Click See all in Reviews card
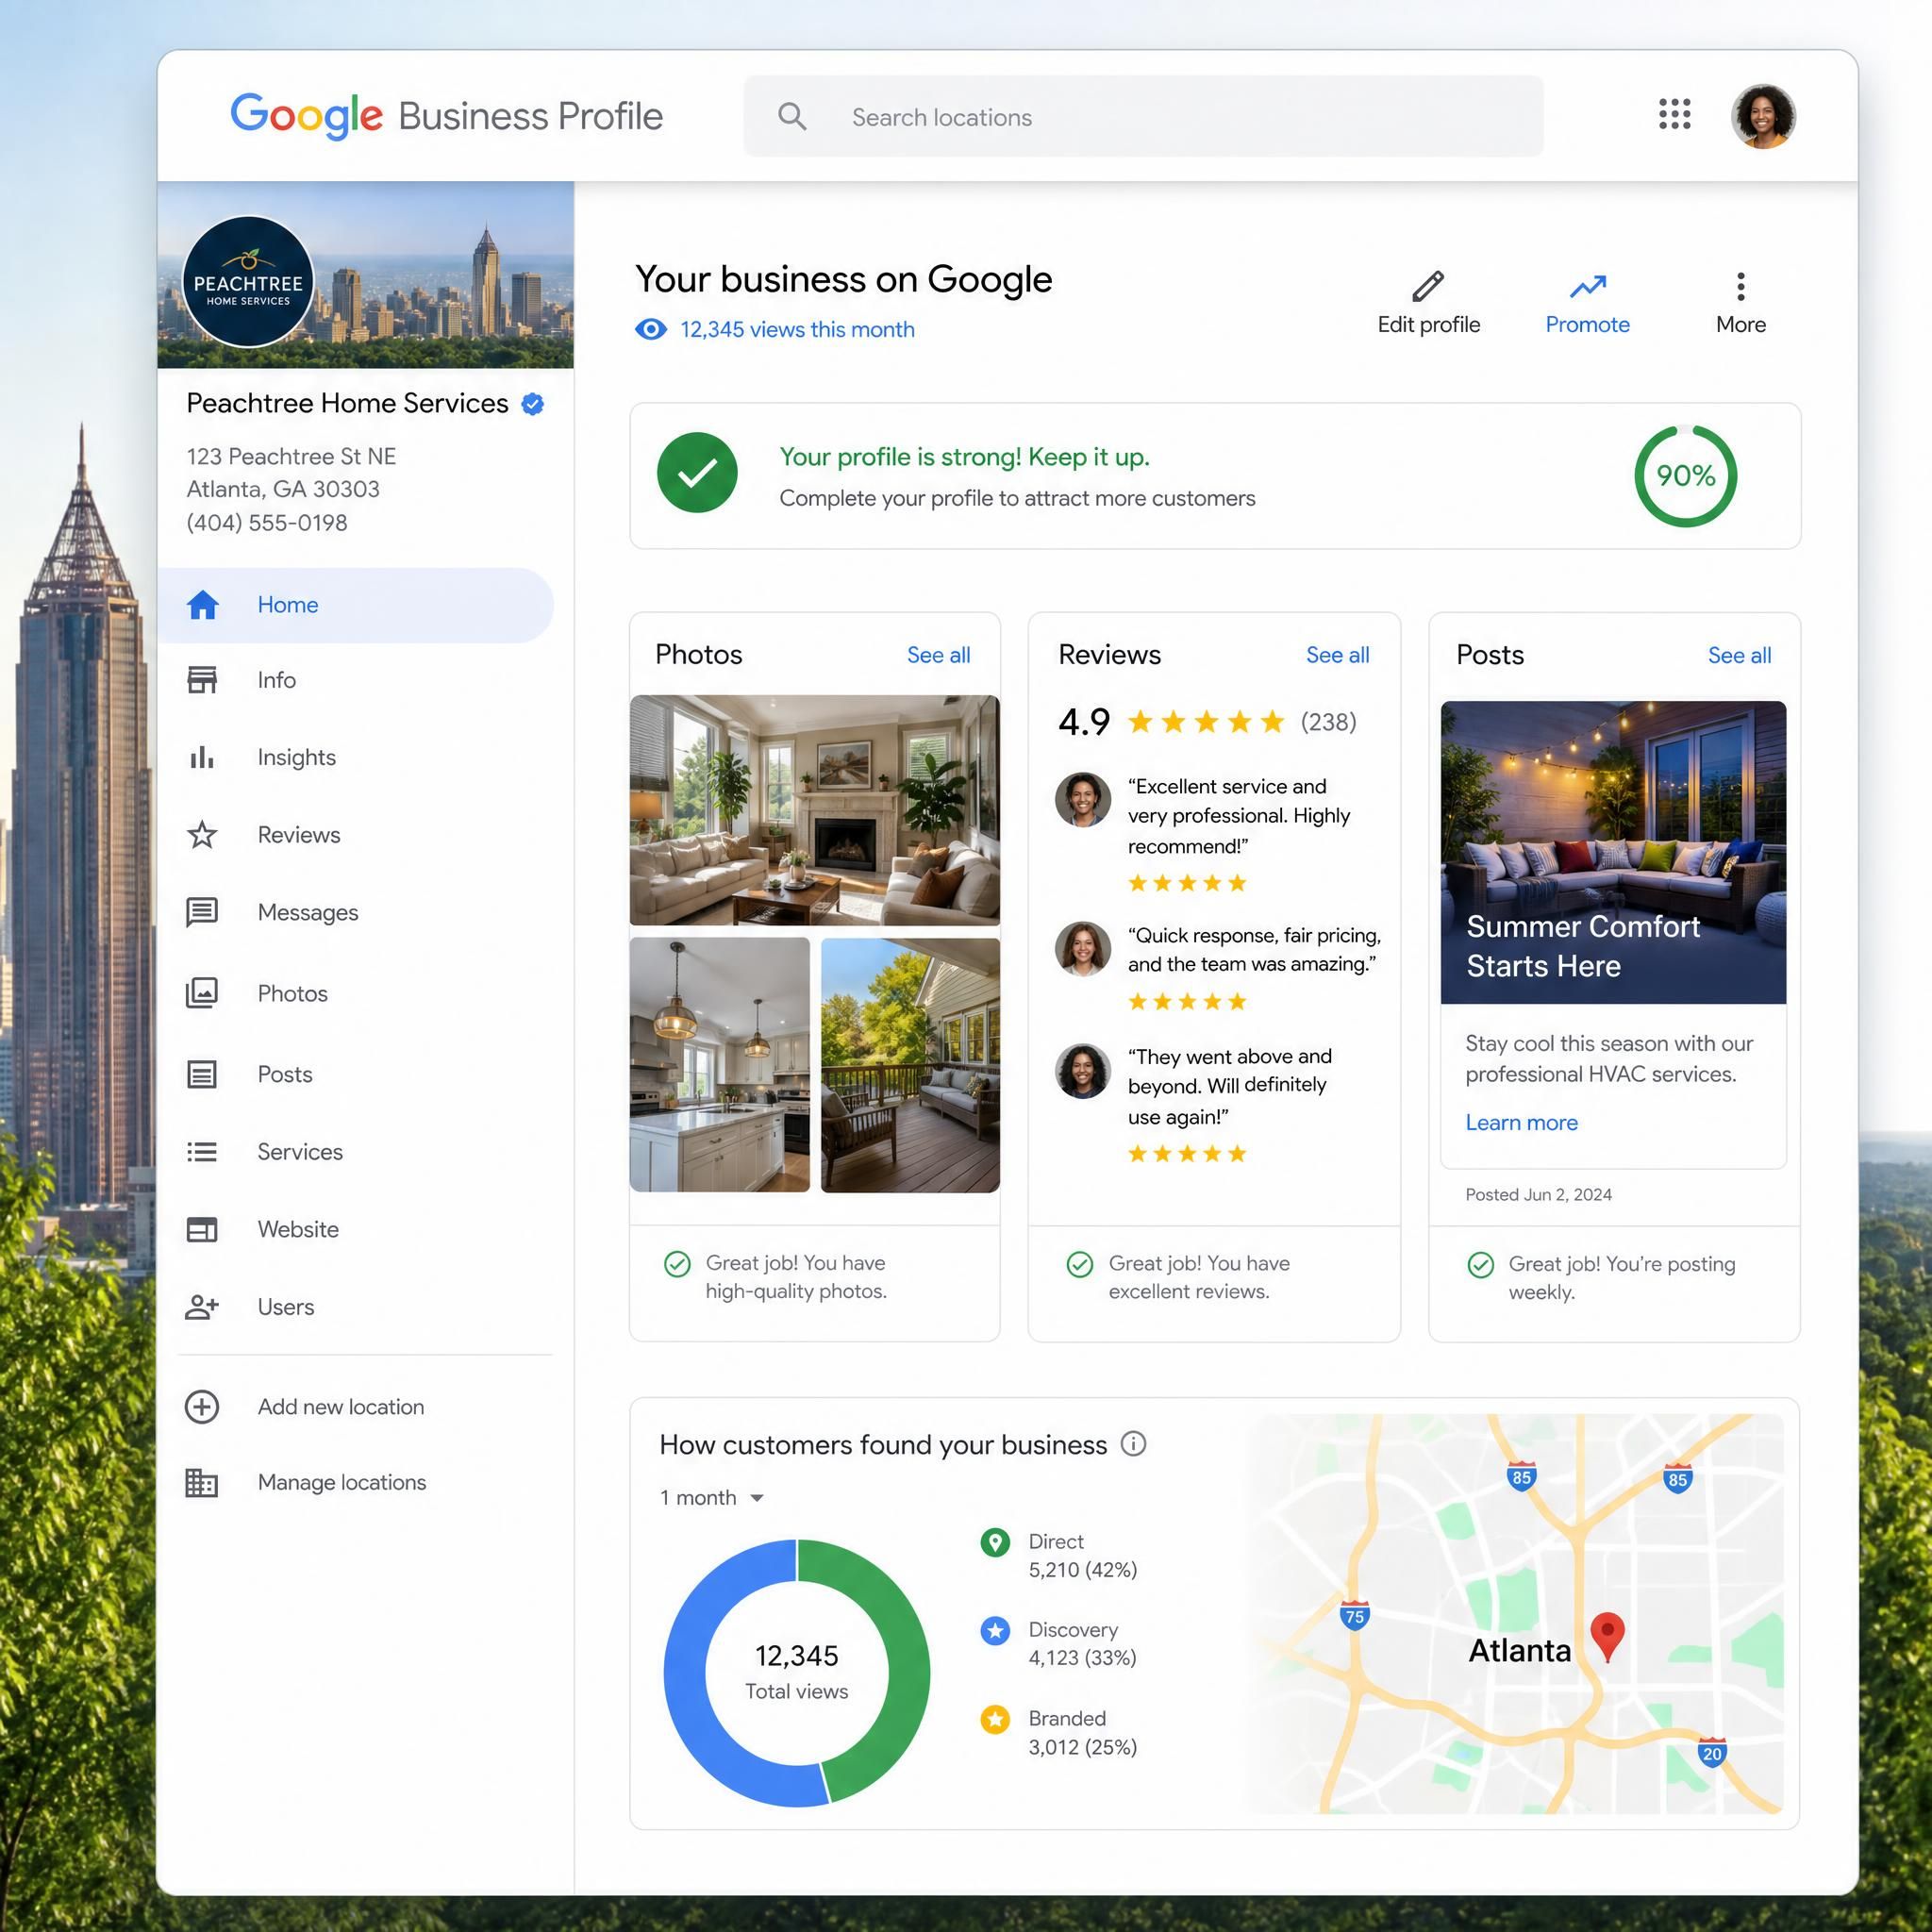This screenshot has width=1932, height=1932. (x=1337, y=655)
